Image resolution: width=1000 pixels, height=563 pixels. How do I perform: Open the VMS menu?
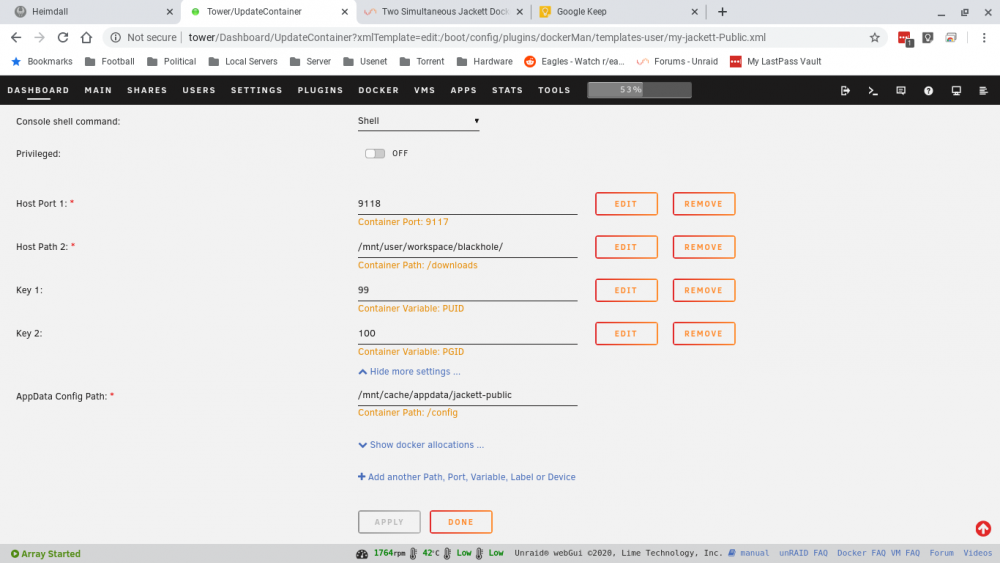pos(424,91)
